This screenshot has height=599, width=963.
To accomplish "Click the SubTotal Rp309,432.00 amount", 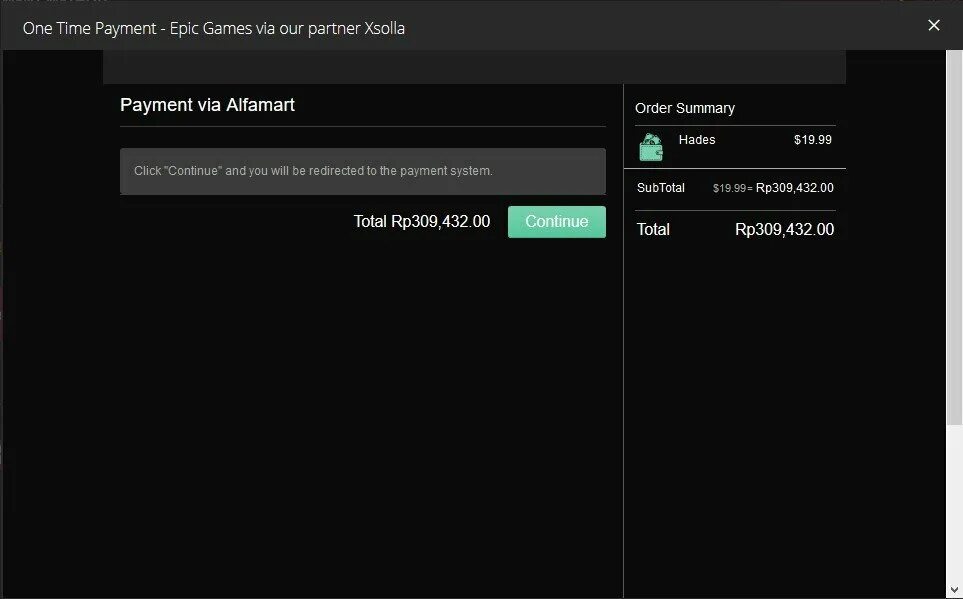I will pyautogui.click(x=795, y=188).
